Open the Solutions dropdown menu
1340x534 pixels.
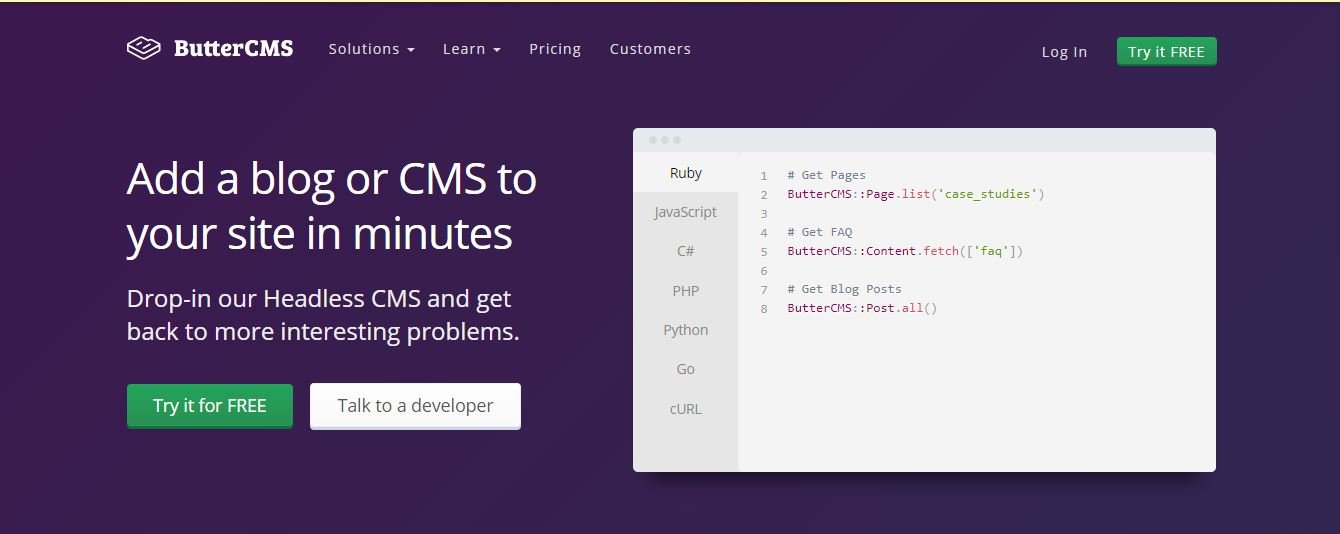pos(371,49)
